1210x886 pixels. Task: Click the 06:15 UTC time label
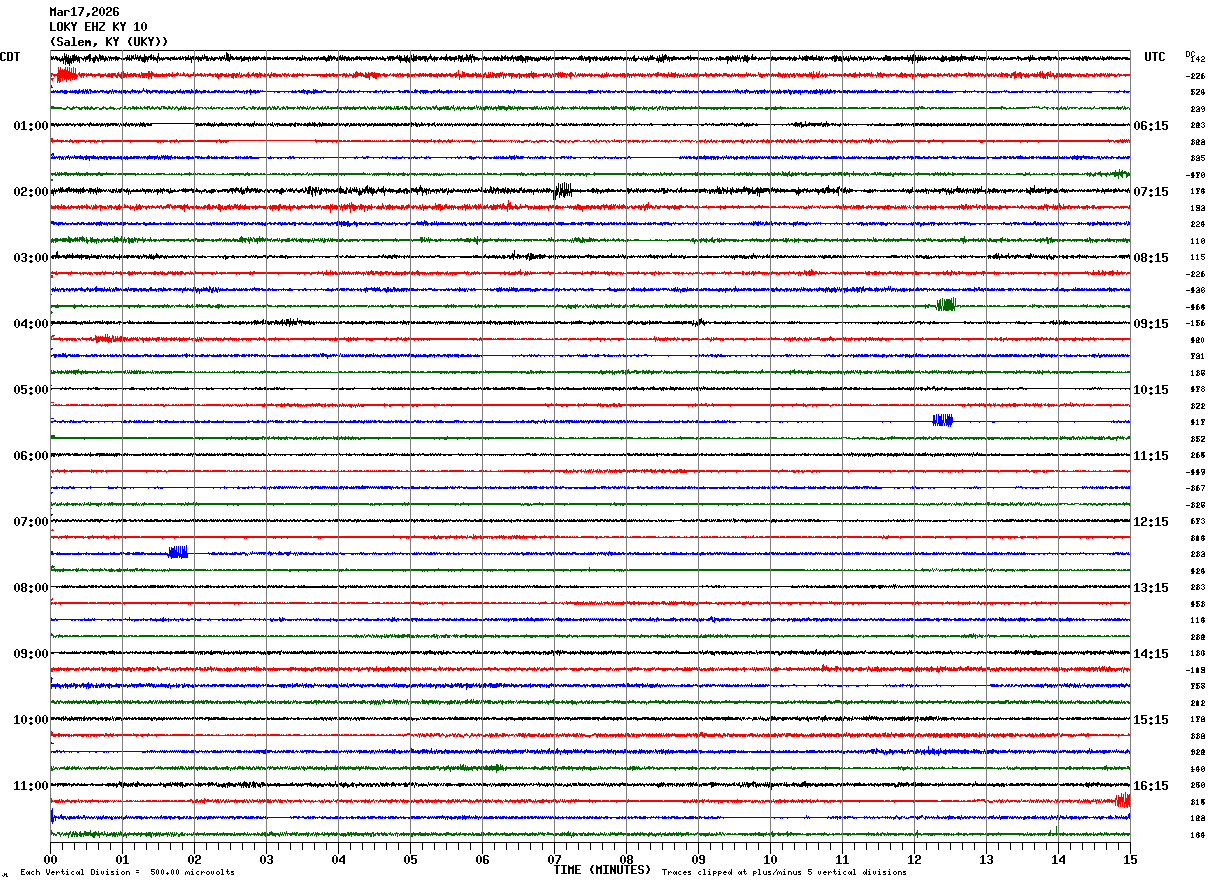1150,126
